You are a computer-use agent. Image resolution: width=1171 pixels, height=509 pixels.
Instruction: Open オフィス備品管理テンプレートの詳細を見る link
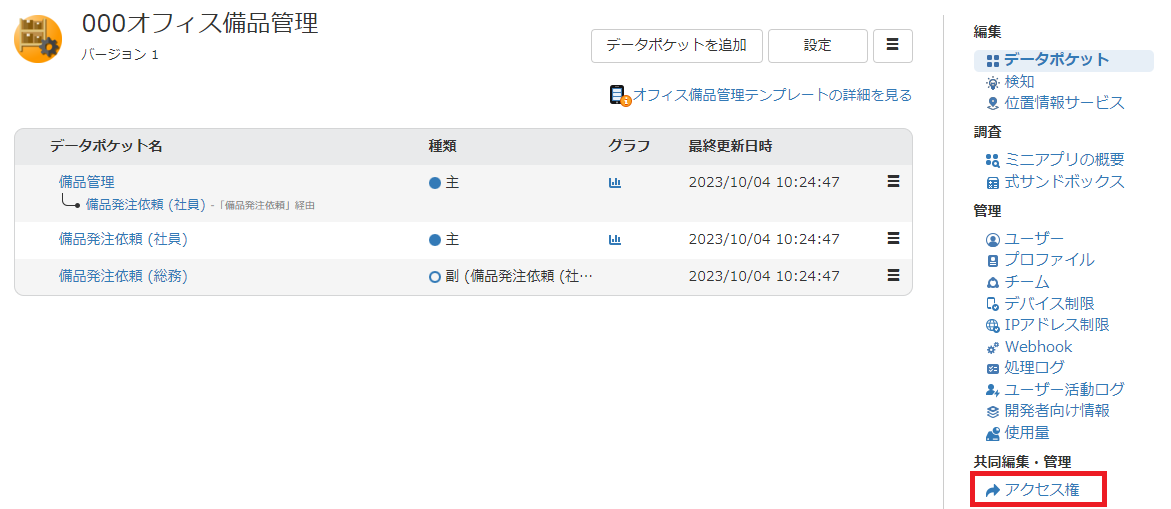click(x=772, y=96)
